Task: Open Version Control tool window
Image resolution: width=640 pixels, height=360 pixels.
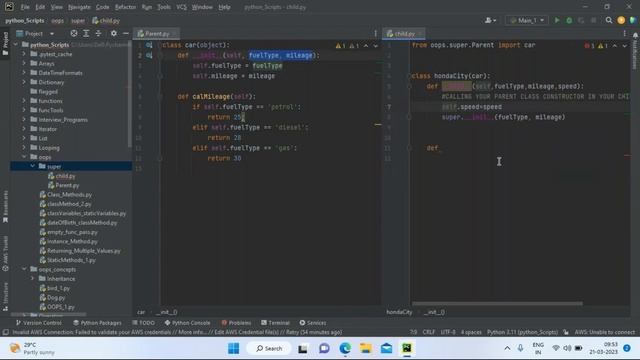Action: [38, 322]
